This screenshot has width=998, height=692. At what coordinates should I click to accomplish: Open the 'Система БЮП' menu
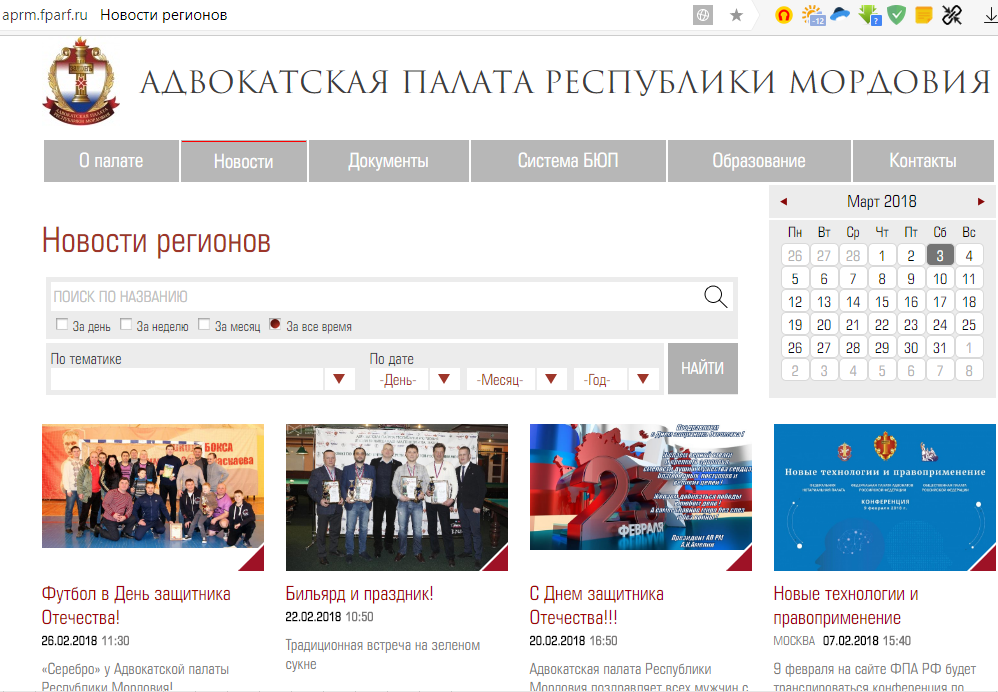point(568,161)
